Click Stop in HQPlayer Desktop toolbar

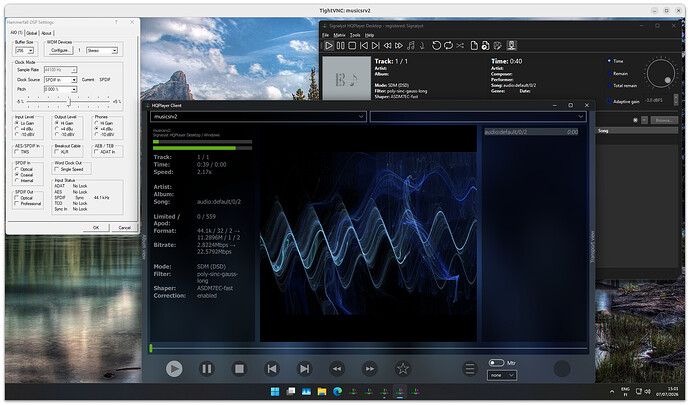point(352,45)
